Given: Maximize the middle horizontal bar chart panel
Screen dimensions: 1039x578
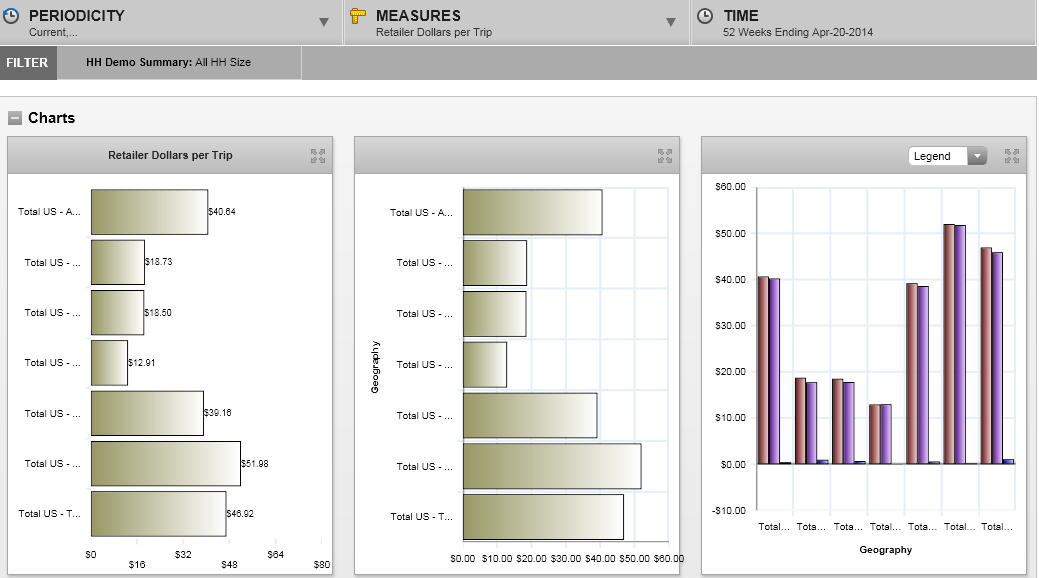Looking at the screenshot, I should click(x=665, y=156).
